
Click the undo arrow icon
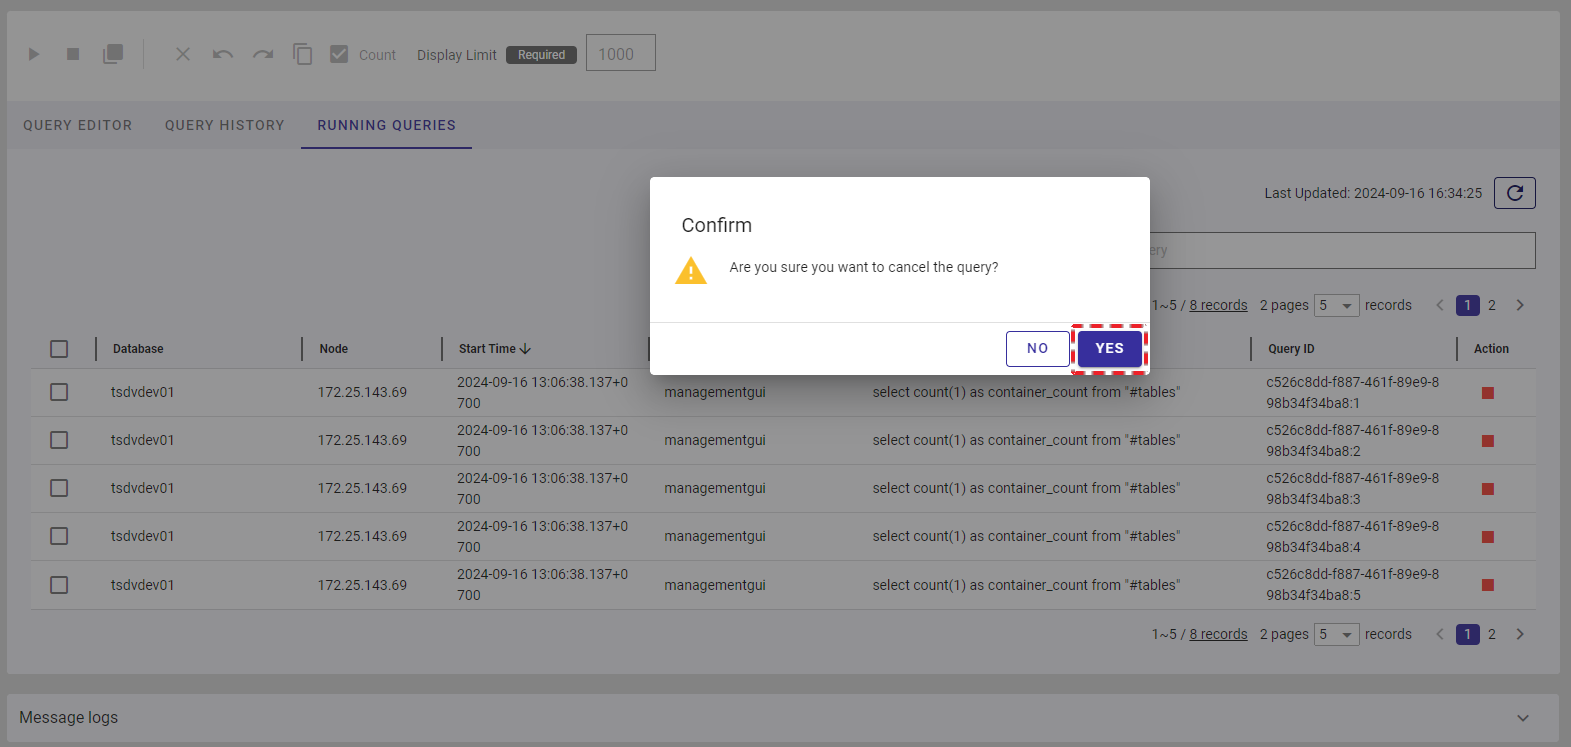[x=222, y=54]
